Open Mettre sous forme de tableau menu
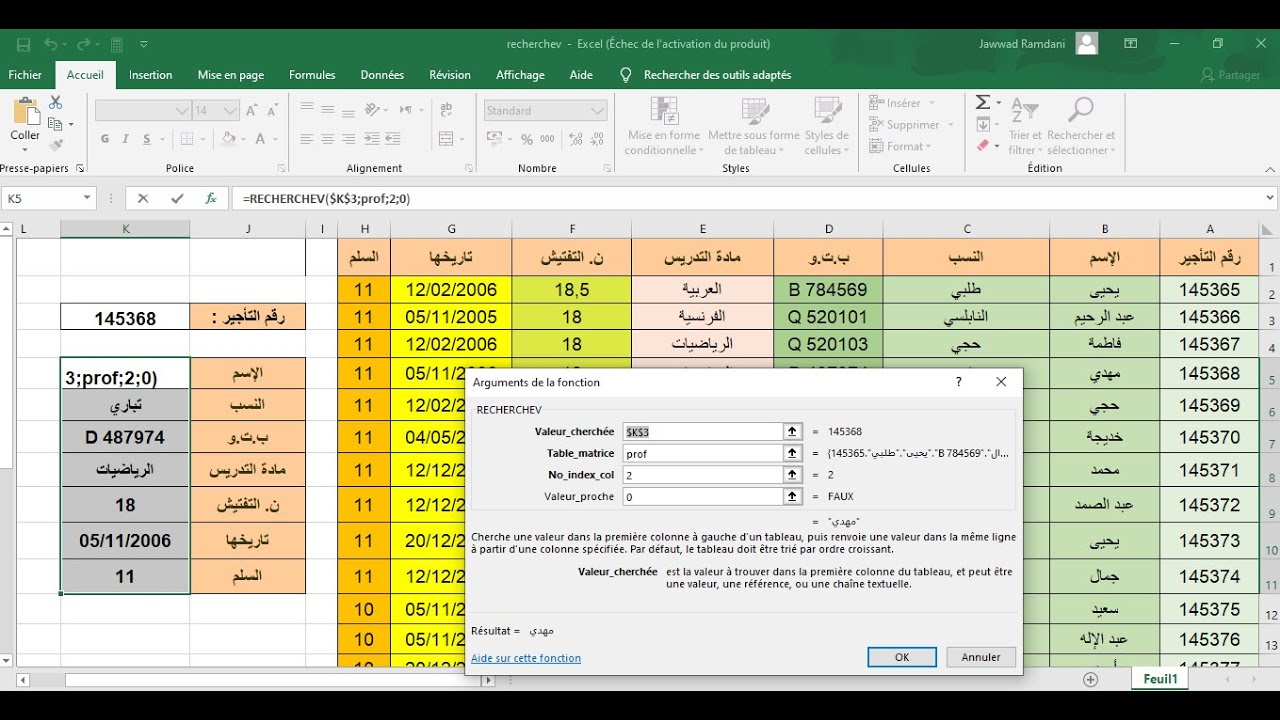Viewport: 1280px width, 720px height. point(754,127)
